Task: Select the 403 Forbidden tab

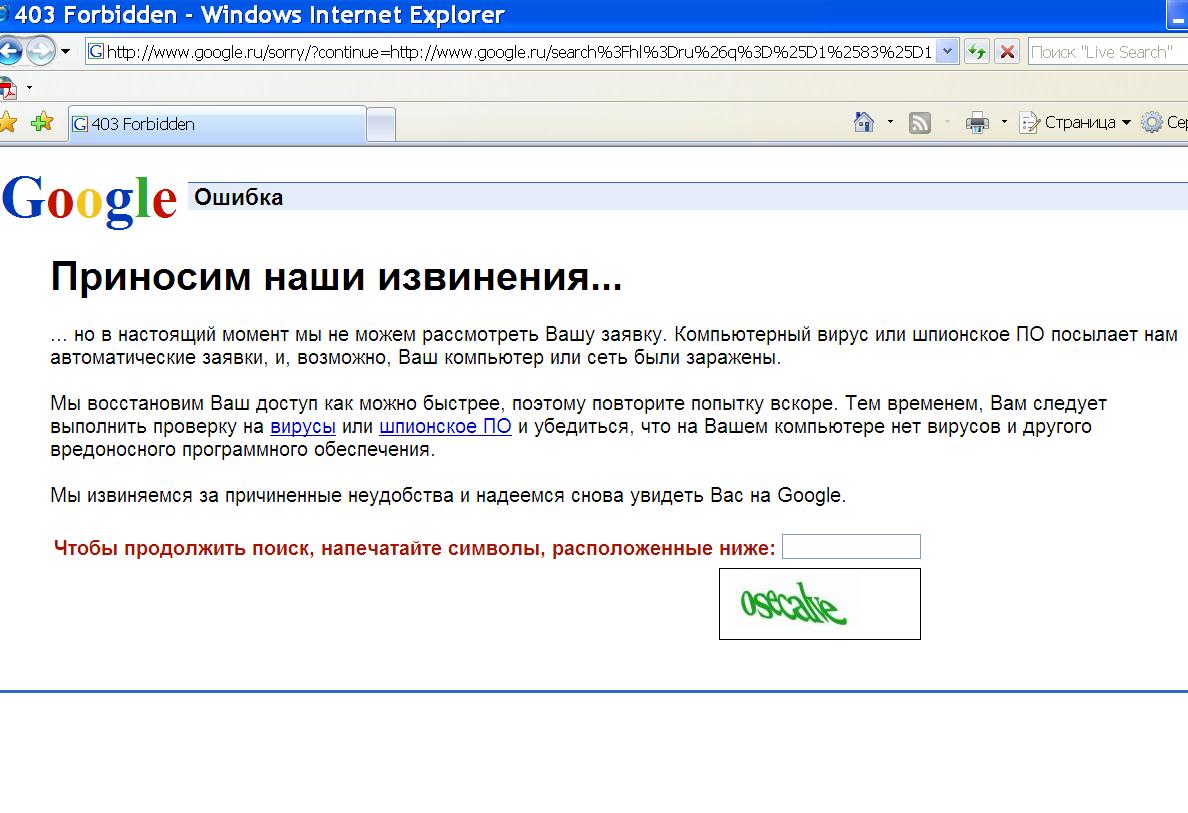Action: tap(217, 124)
